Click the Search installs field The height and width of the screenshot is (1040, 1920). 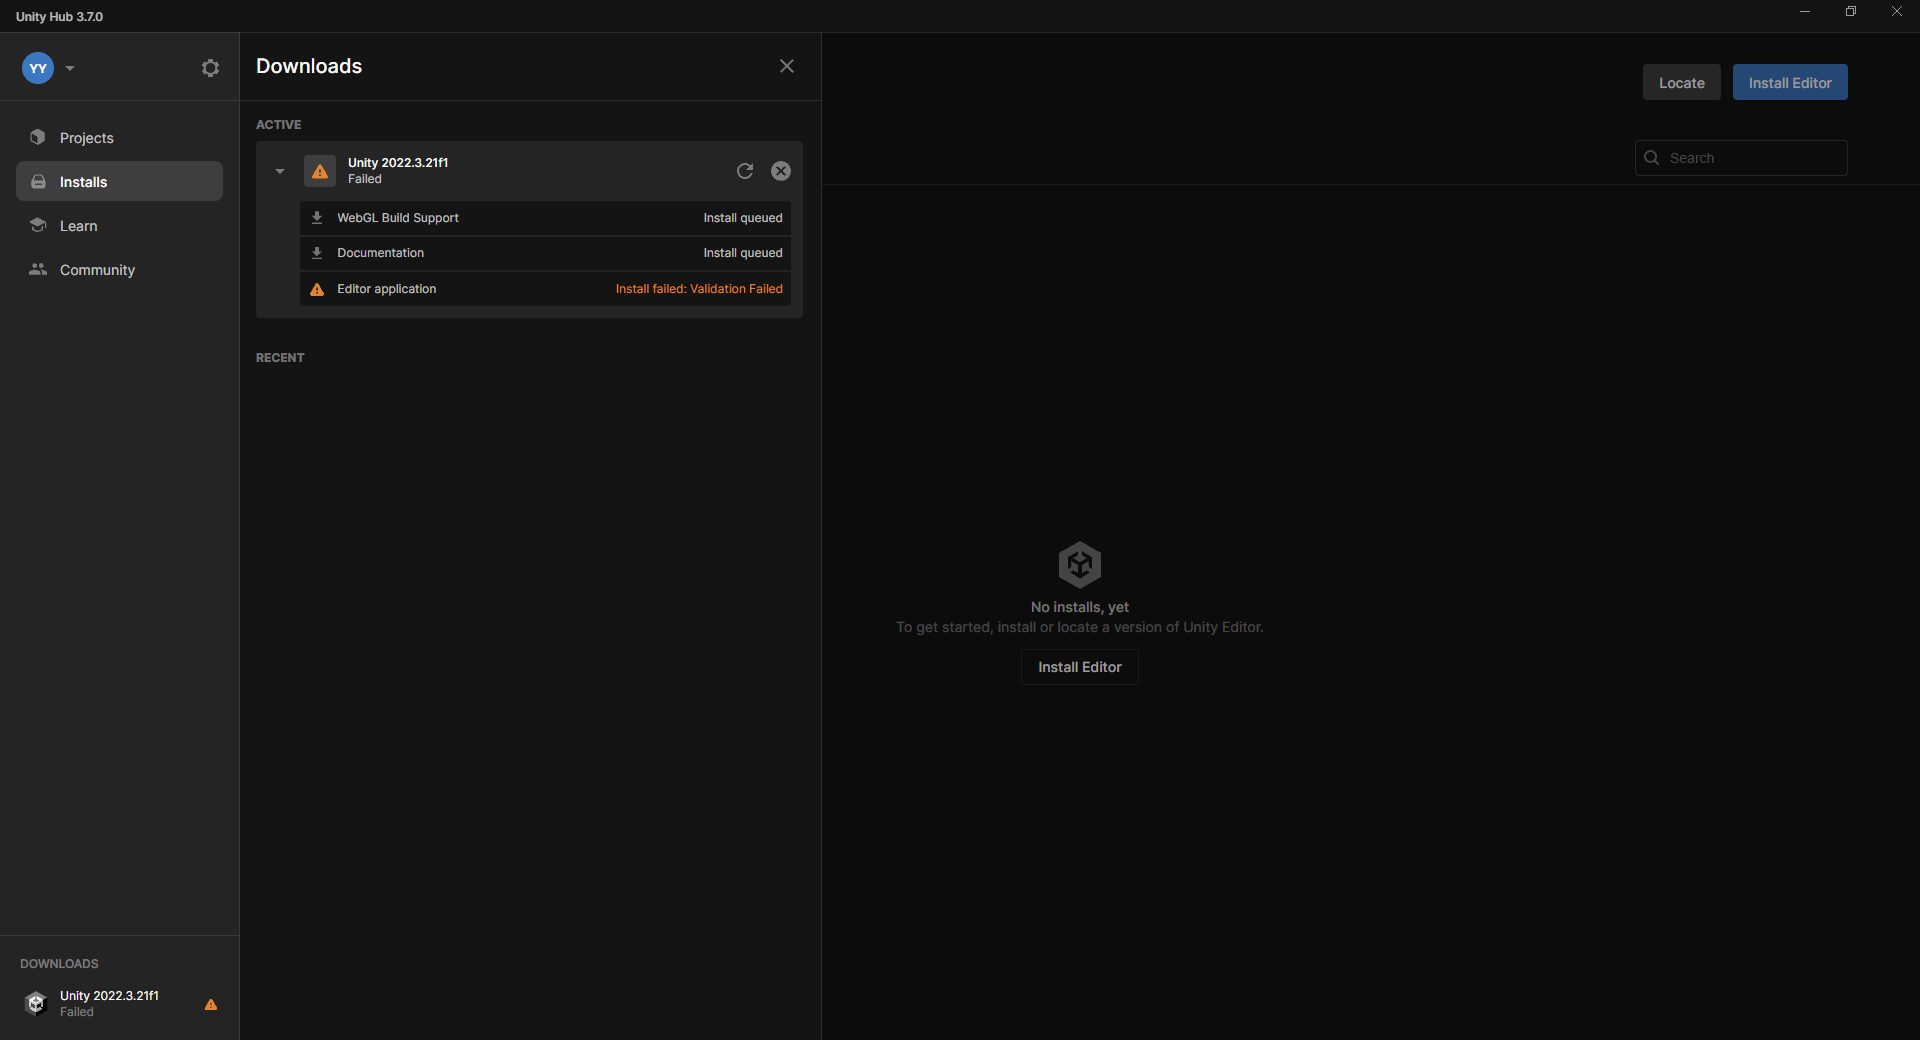(1741, 158)
